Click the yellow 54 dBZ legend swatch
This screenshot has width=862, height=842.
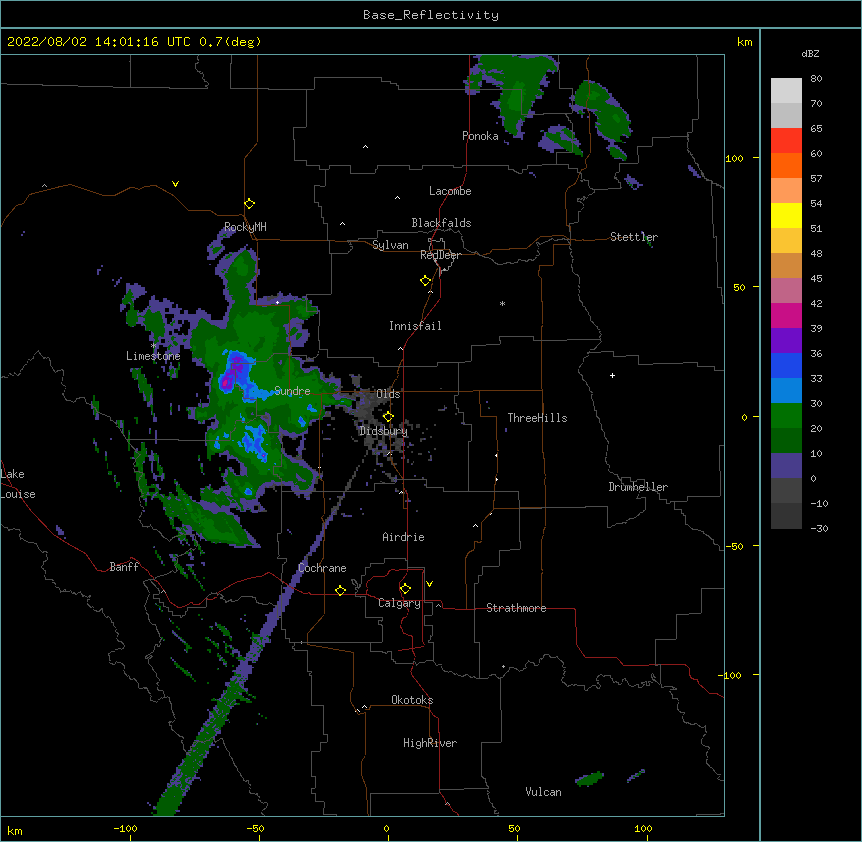[x=786, y=215]
